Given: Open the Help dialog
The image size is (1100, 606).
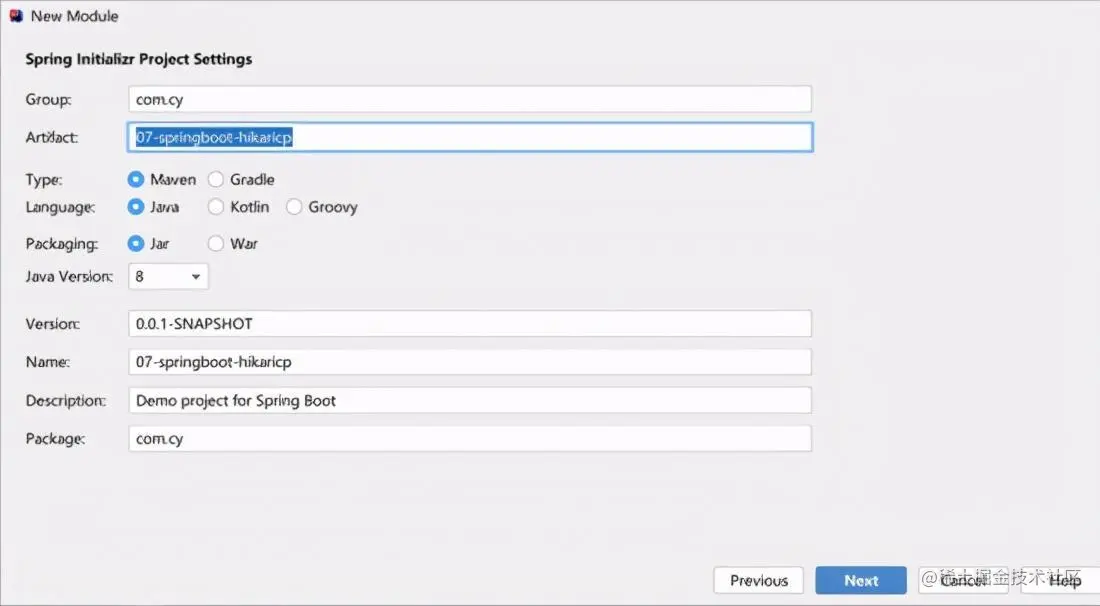Looking at the screenshot, I should [1065, 580].
